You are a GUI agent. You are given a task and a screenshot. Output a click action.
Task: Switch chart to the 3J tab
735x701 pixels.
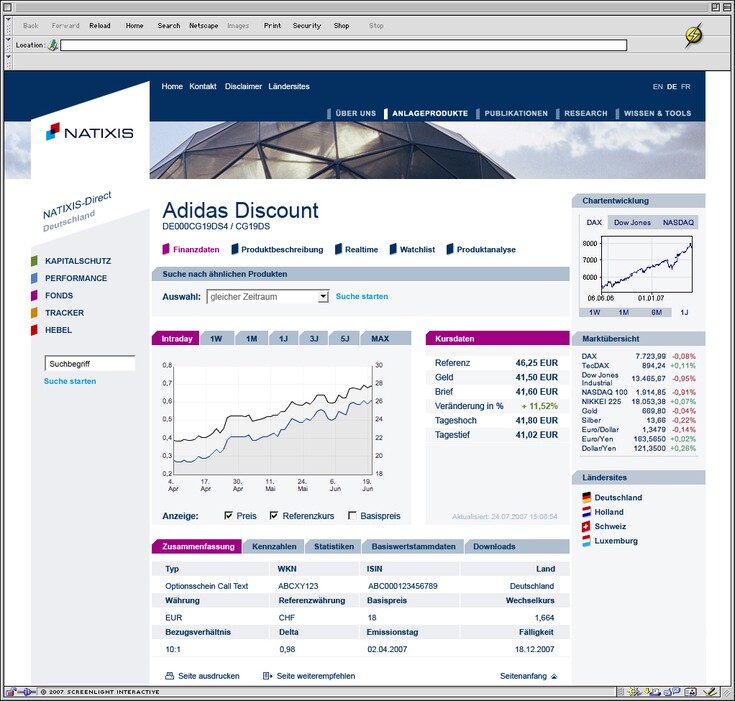click(x=314, y=339)
